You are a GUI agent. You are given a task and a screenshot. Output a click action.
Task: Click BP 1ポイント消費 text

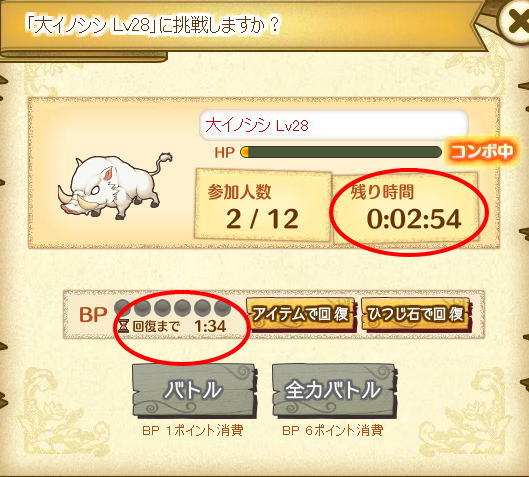[x=193, y=431]
